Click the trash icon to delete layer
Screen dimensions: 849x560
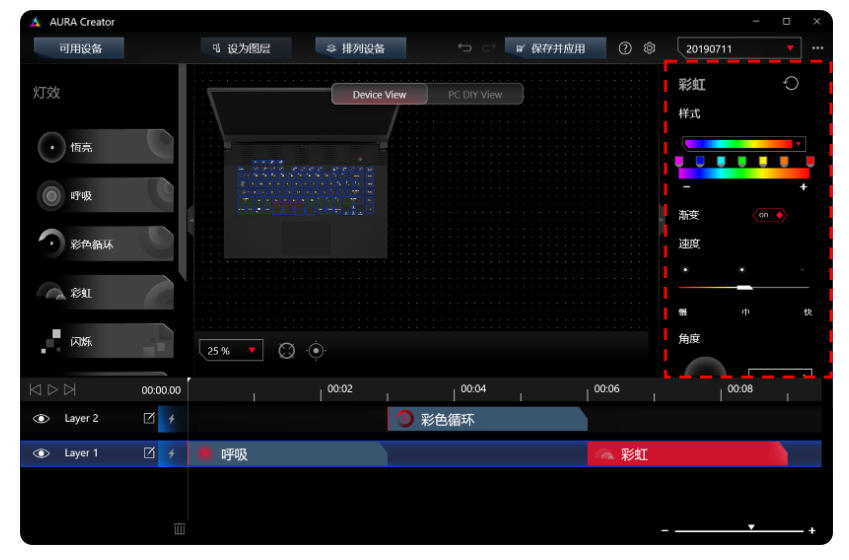[x=179, y=529]
